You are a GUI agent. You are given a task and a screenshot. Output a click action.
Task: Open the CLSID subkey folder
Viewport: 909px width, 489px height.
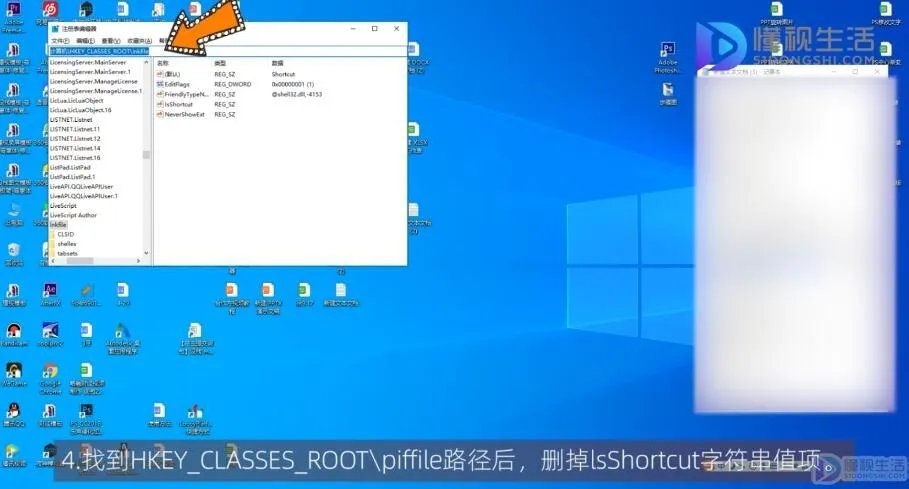66,234
